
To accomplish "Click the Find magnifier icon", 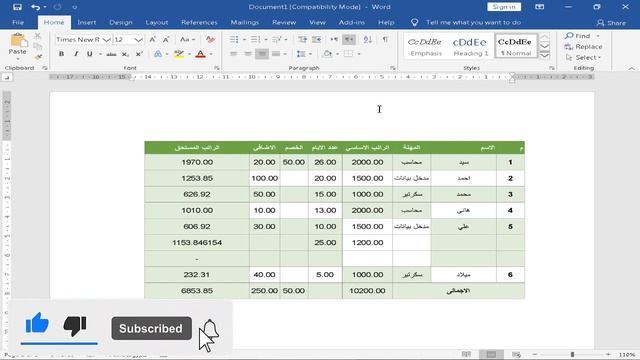I will pos(569,36).
